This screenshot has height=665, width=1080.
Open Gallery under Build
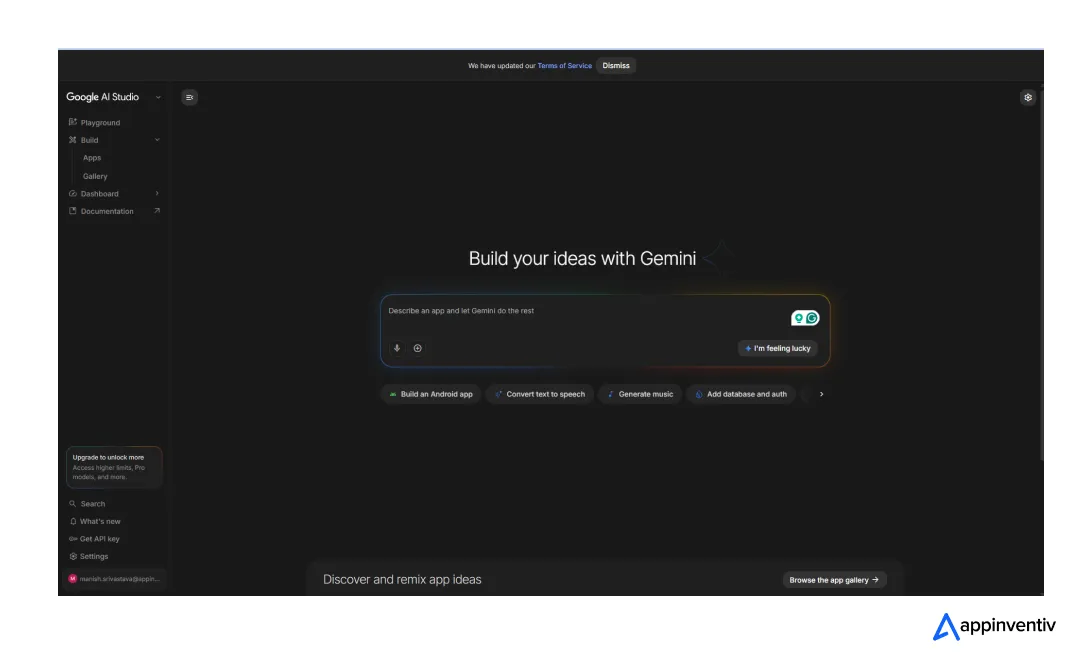[x=95, y=176]
